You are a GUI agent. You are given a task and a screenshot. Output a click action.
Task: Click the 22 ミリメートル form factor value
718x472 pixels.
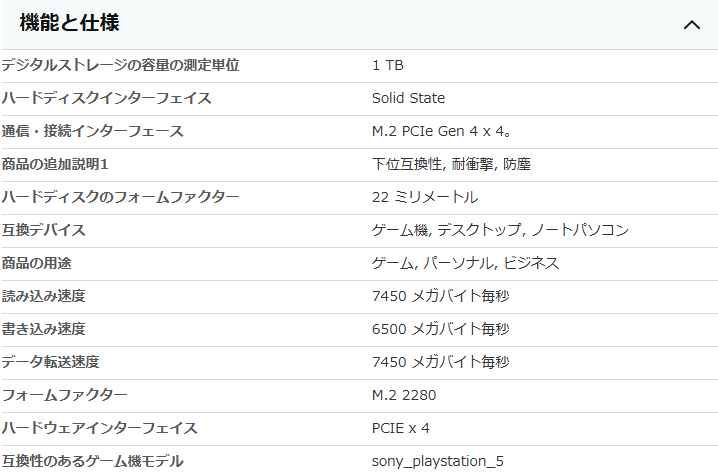click(425, 197)
